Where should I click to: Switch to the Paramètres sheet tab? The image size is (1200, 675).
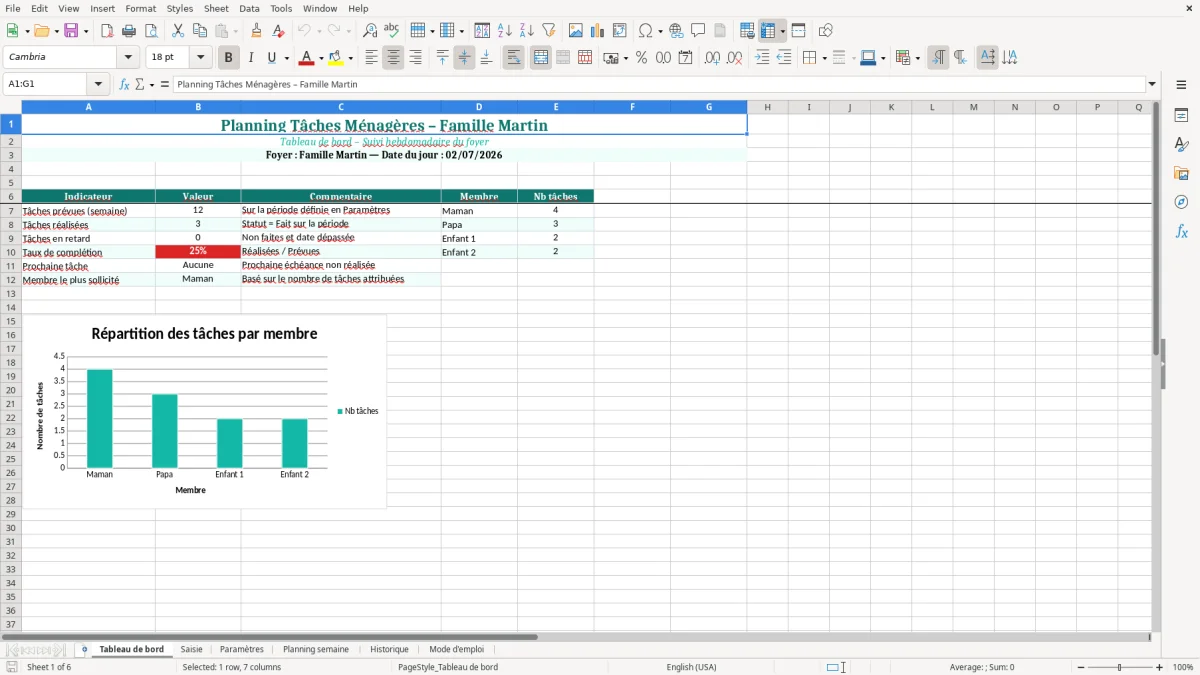(242, 649)
